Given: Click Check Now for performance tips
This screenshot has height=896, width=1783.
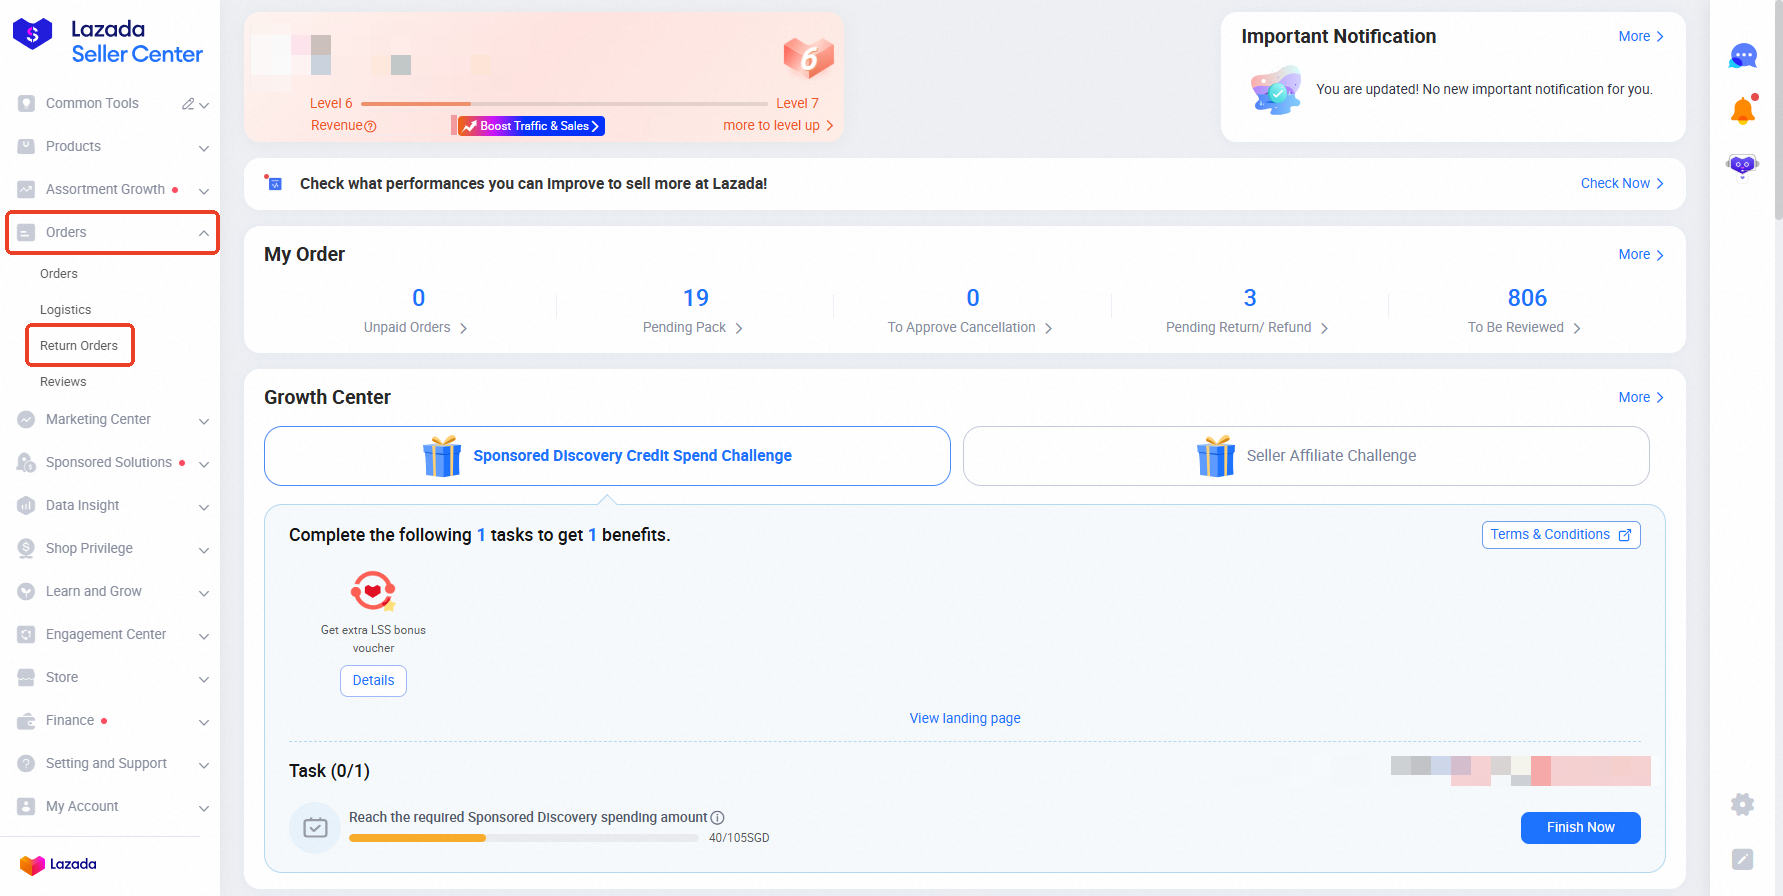Looking at the screenshot, I should (1622, 184).
